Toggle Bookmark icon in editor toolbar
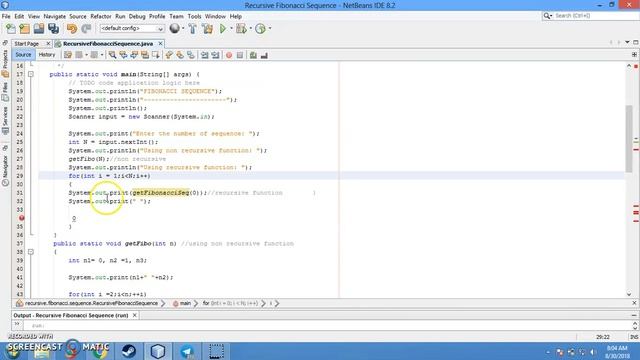Screen dimensions: 640x360 (x=191, y=55)
